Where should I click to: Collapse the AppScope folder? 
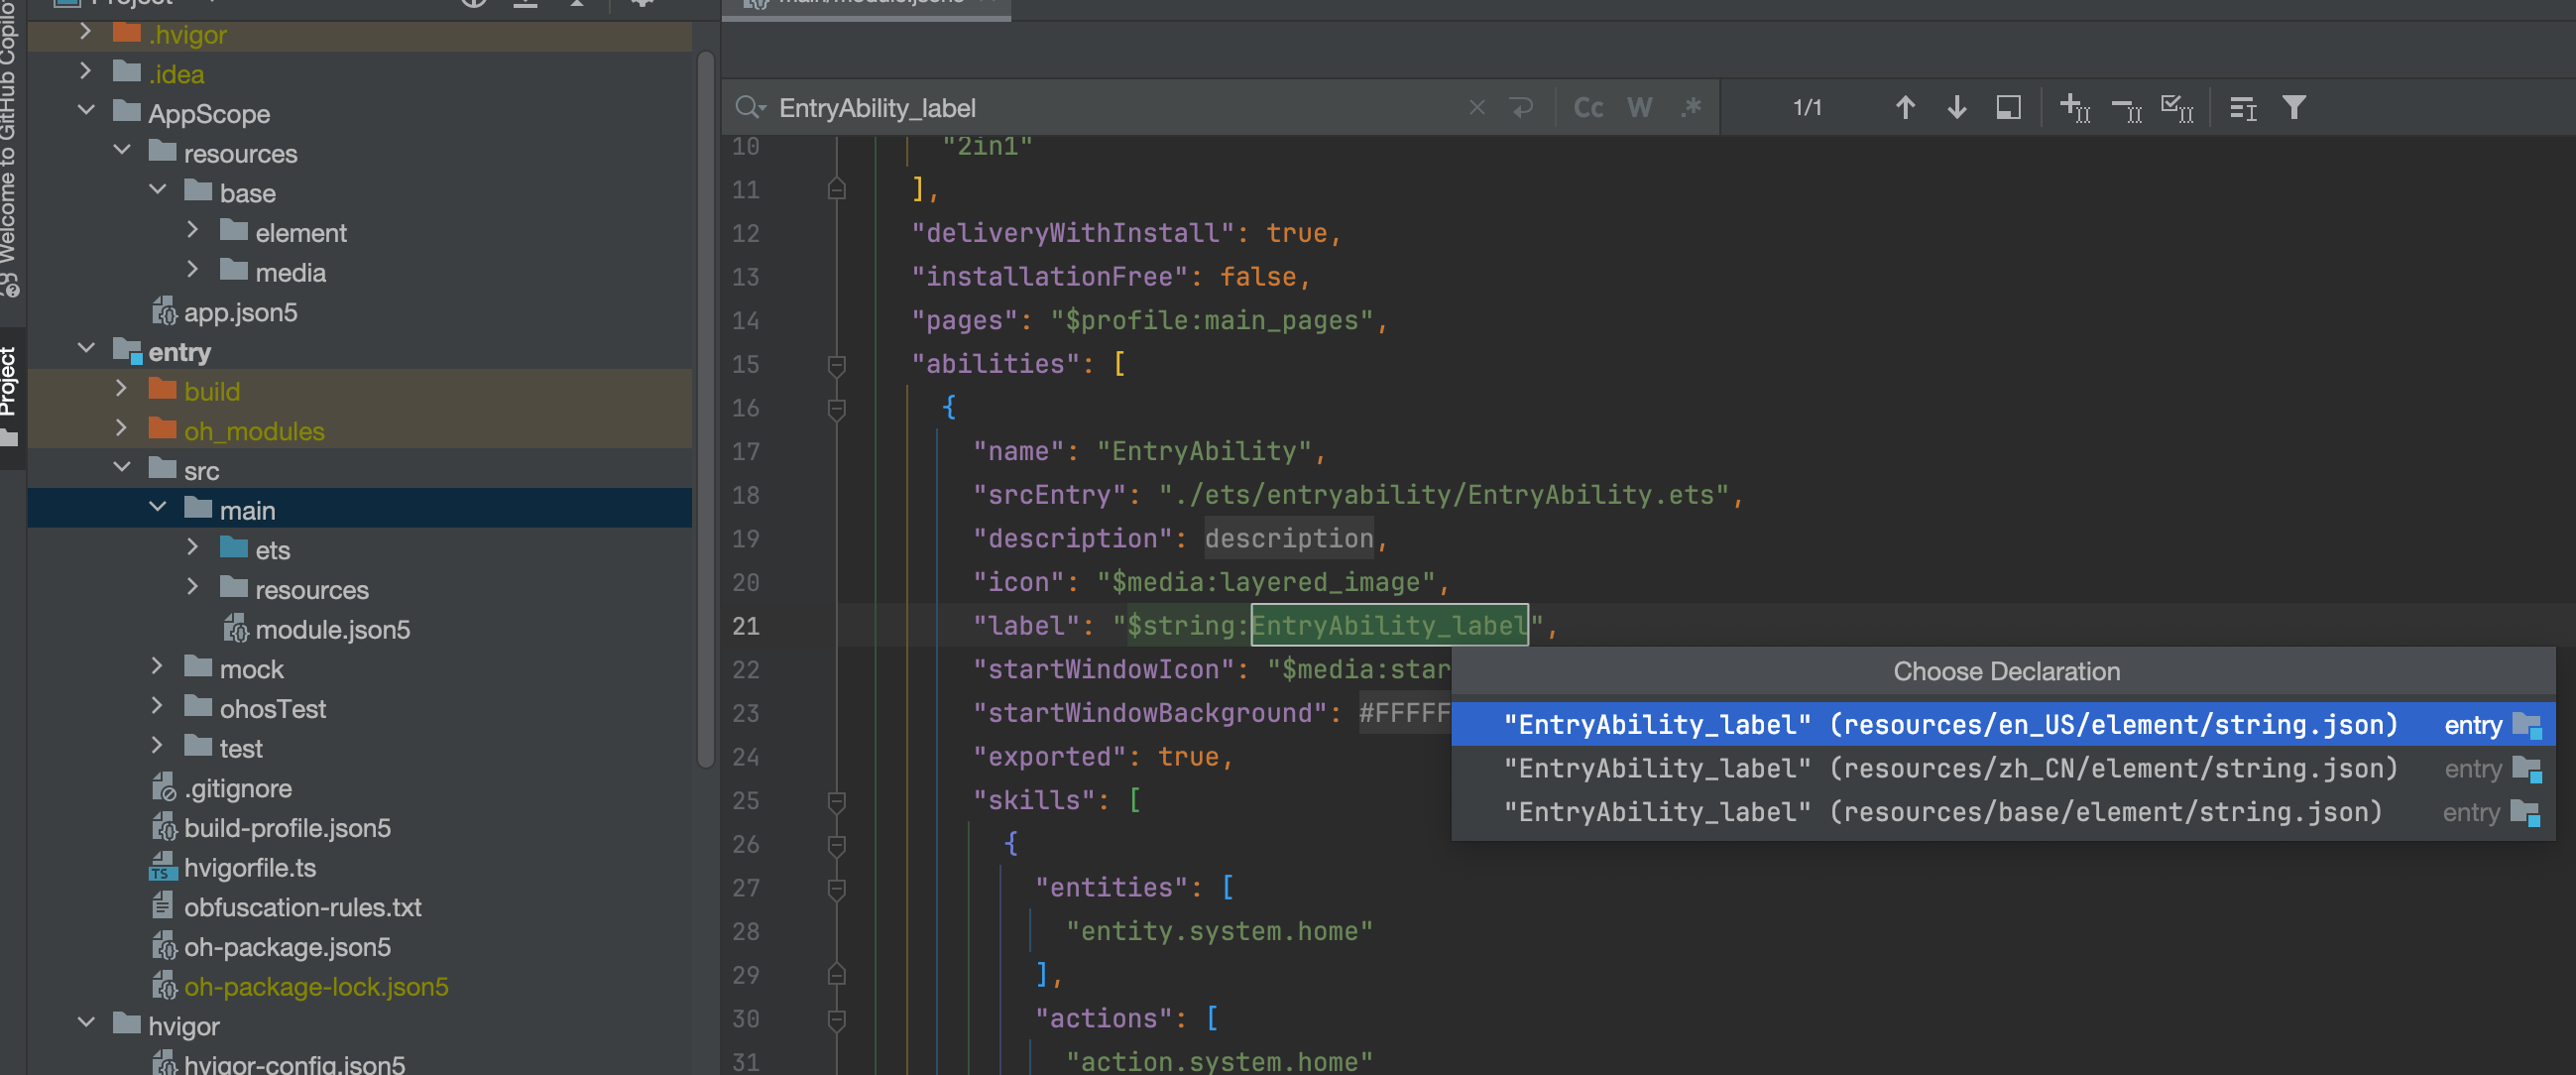86,111
